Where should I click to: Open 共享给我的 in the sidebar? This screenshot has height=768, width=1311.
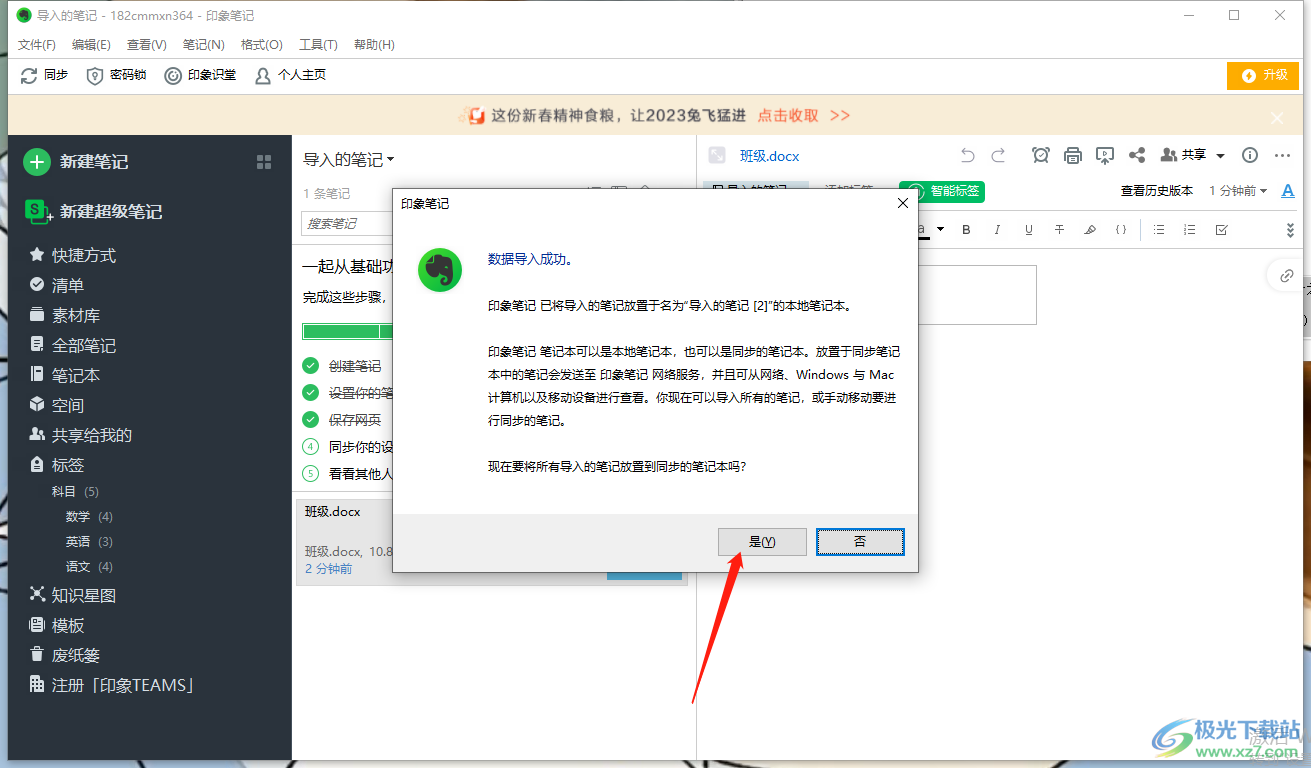click(x=80, y=435)
